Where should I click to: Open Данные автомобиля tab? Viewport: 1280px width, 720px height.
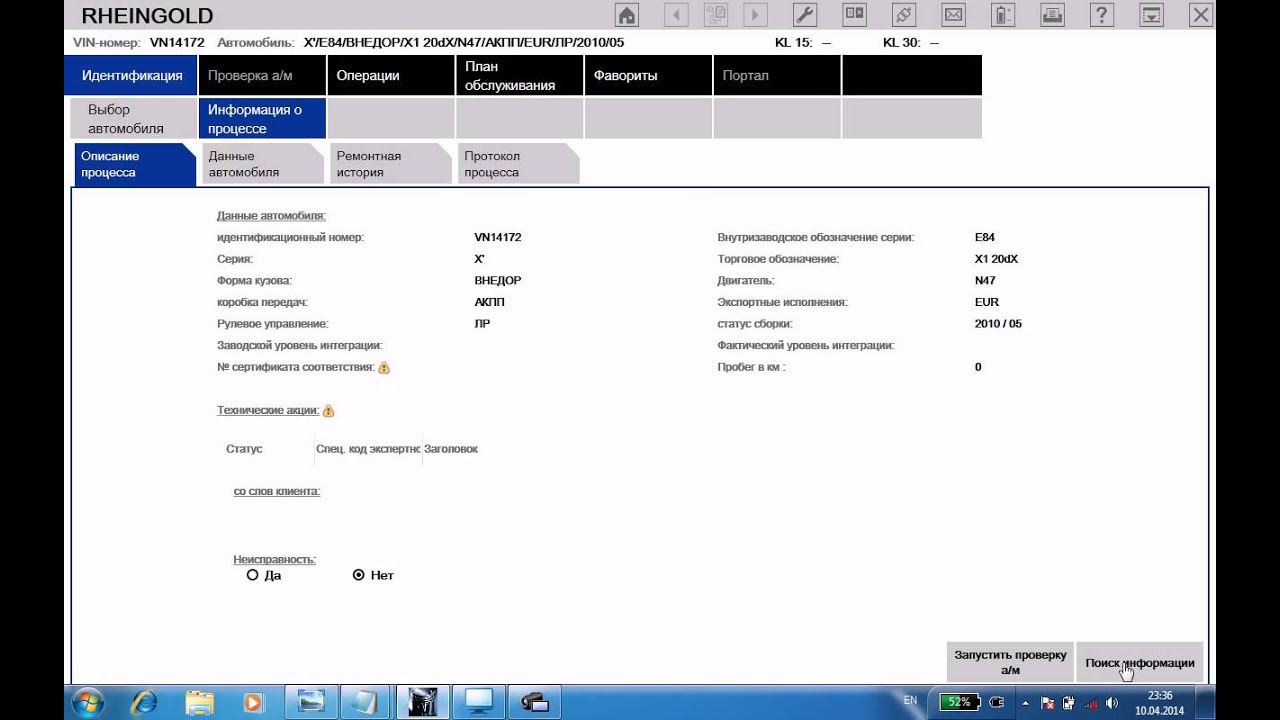[262, 164]
